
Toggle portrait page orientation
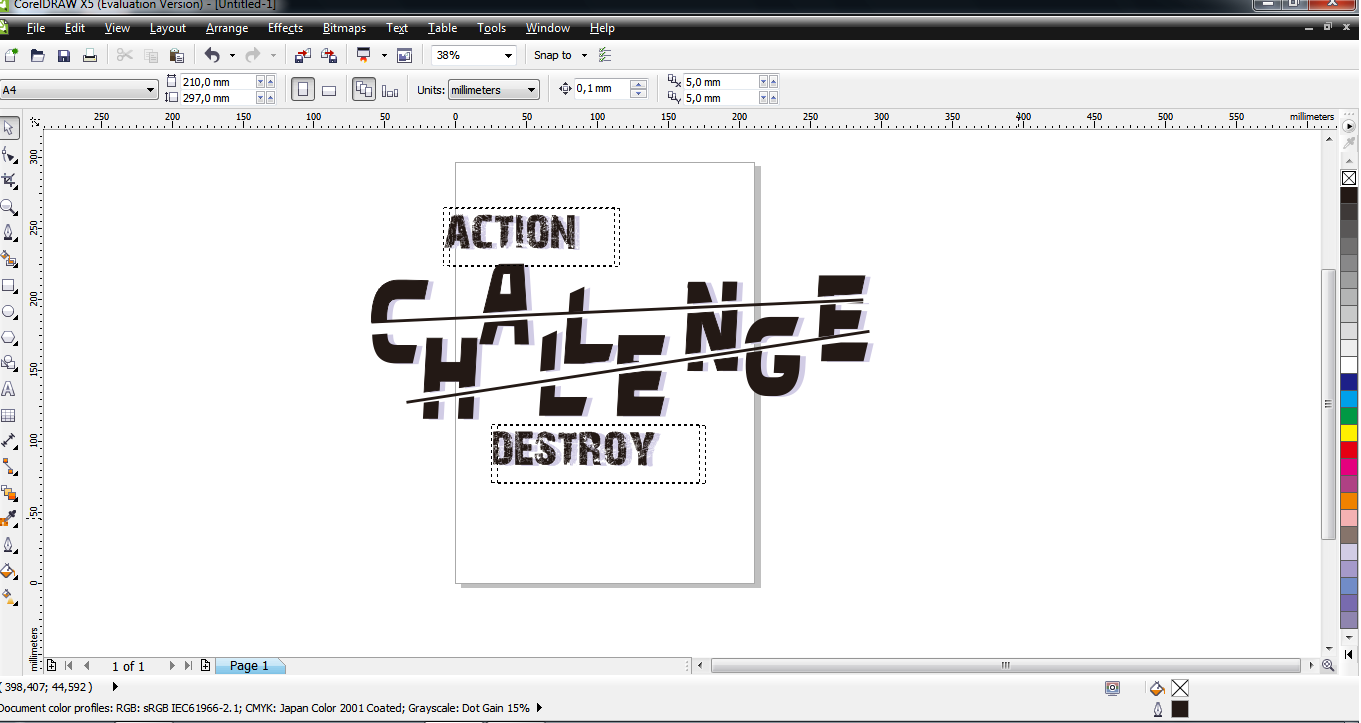click(x=302, y=89)
